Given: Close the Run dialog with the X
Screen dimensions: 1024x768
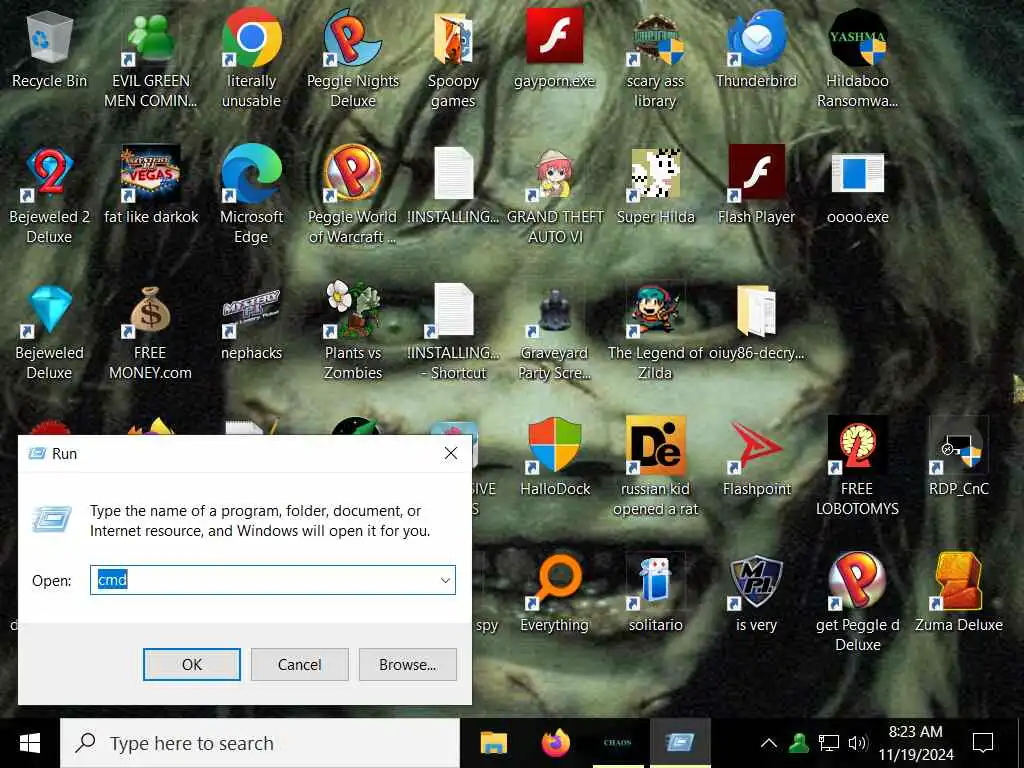Looking at the screenshot, I should [451, 453].
